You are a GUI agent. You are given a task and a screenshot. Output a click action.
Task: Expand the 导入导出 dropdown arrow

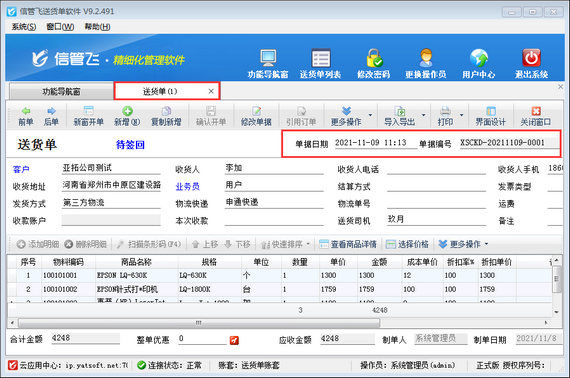click(424, 115)
